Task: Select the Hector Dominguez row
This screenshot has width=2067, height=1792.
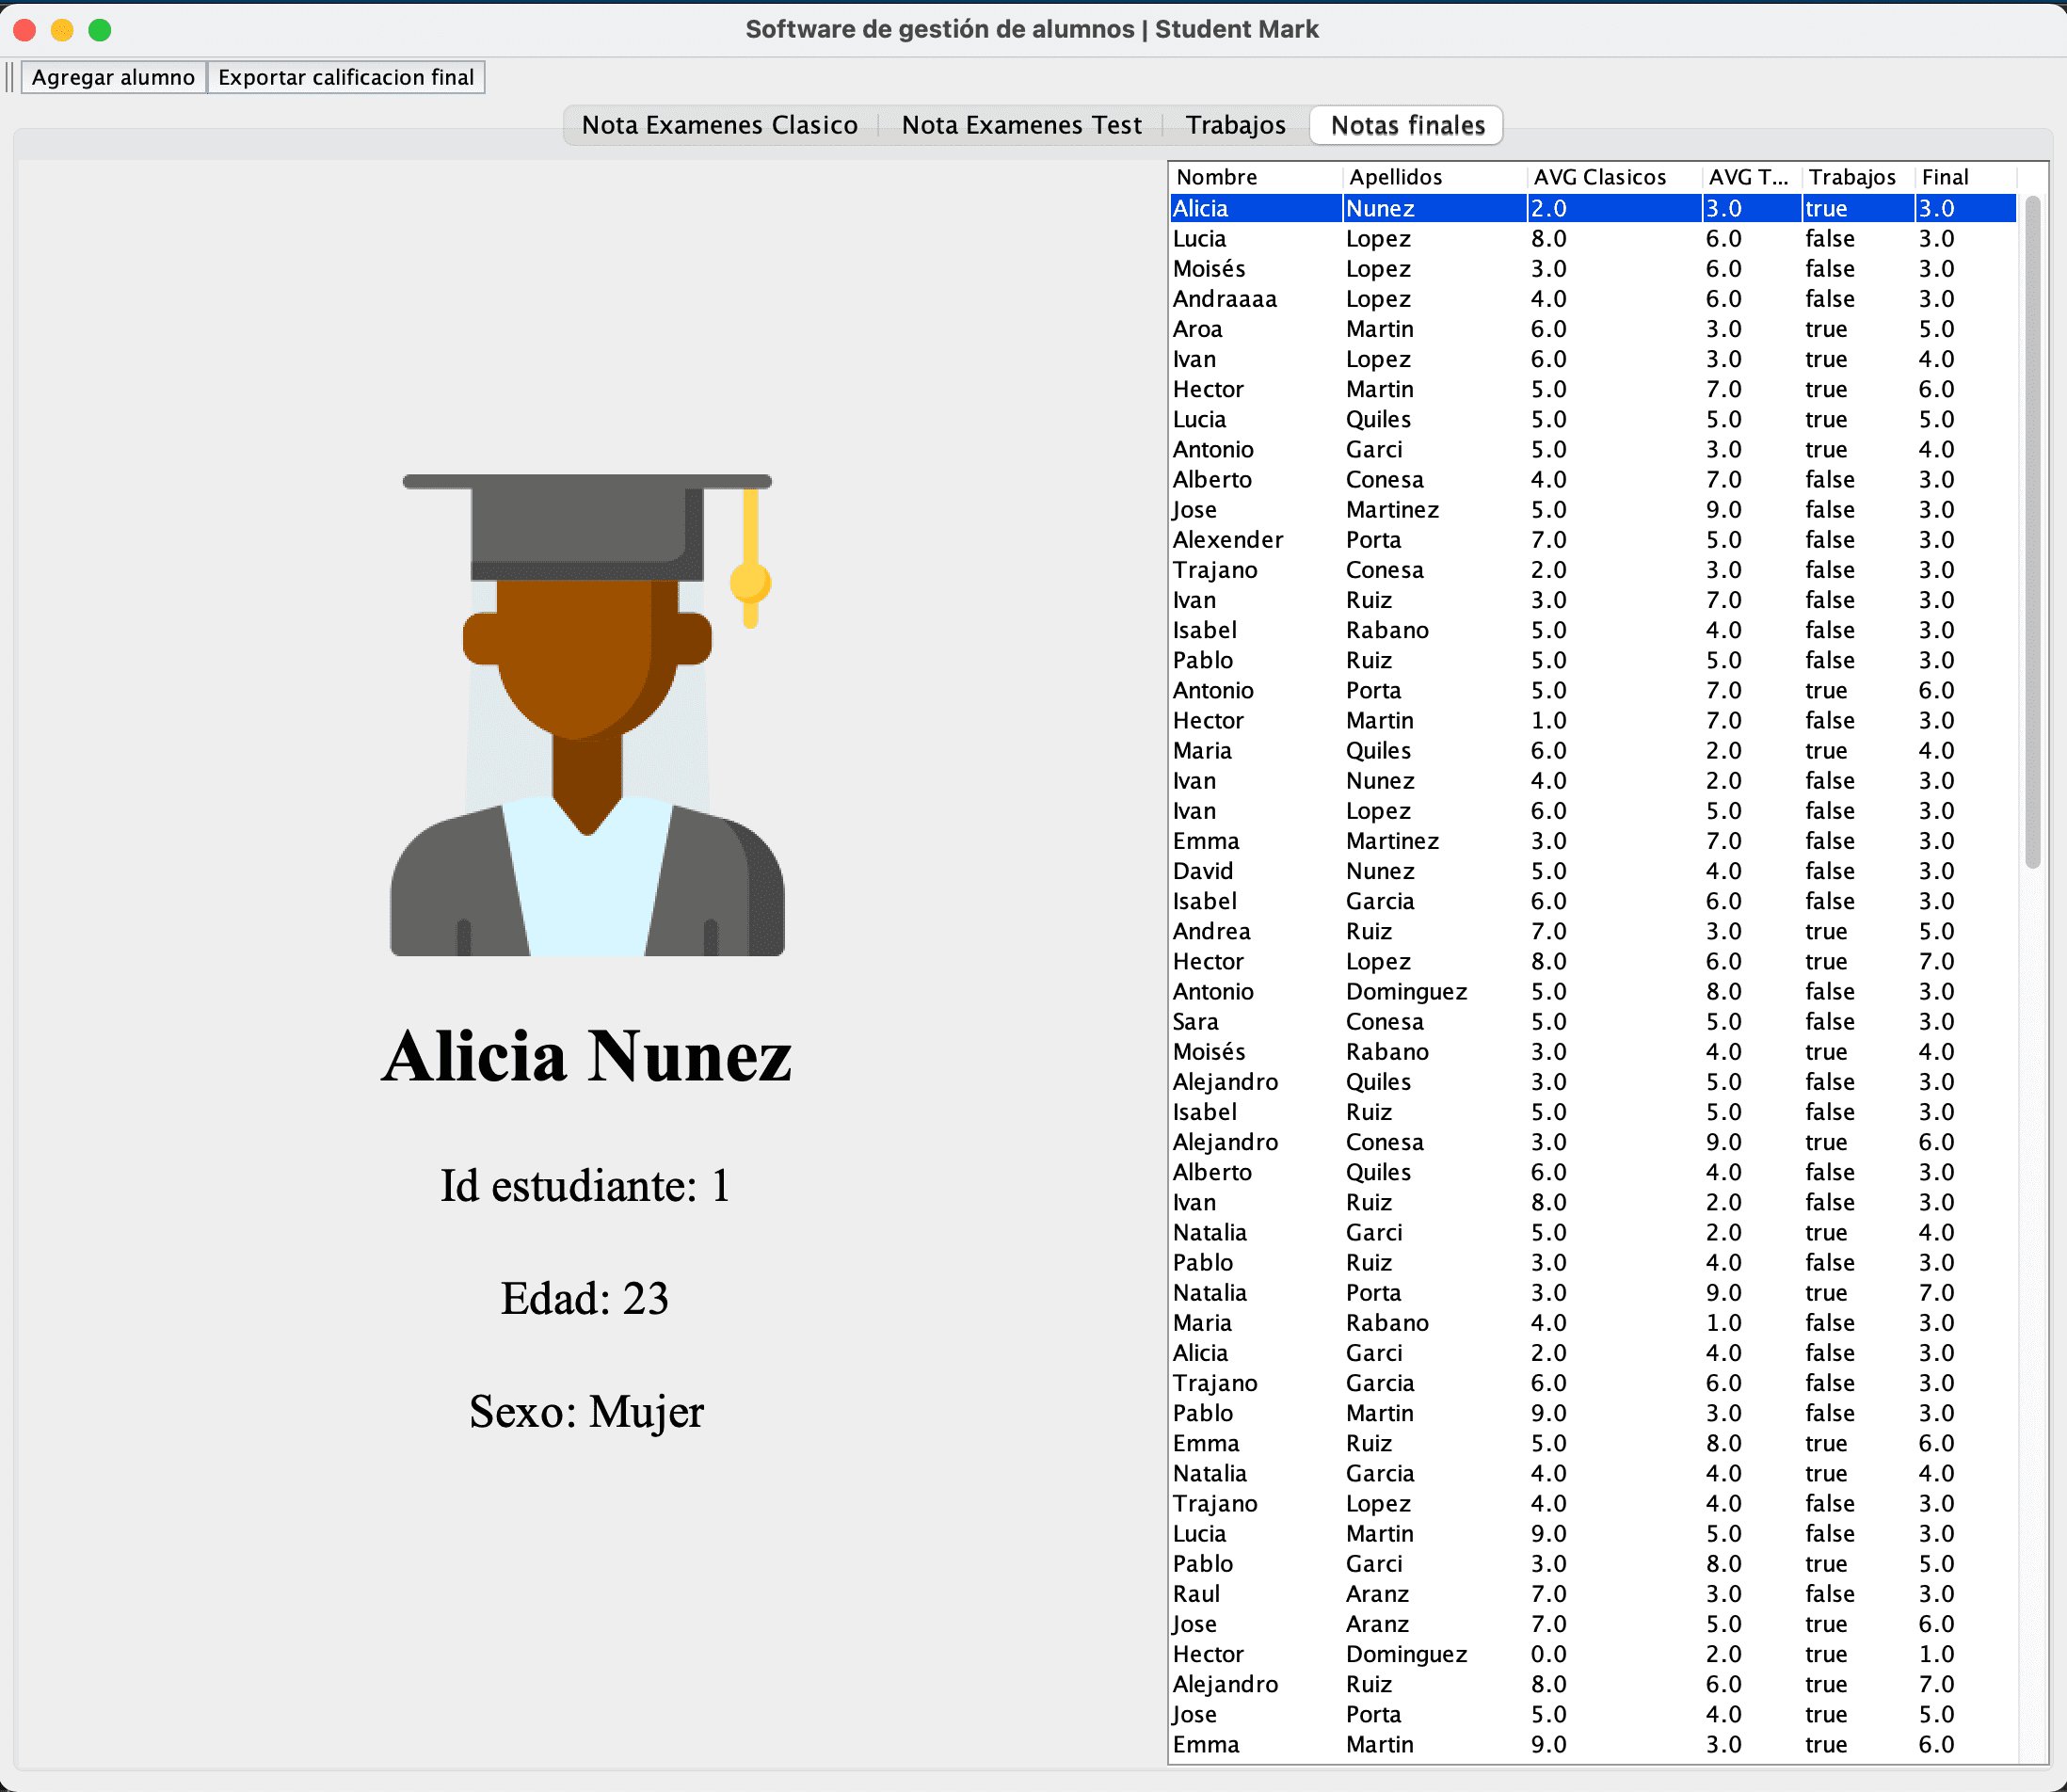Action: pyautogui.click(x=1593, y=1654)
